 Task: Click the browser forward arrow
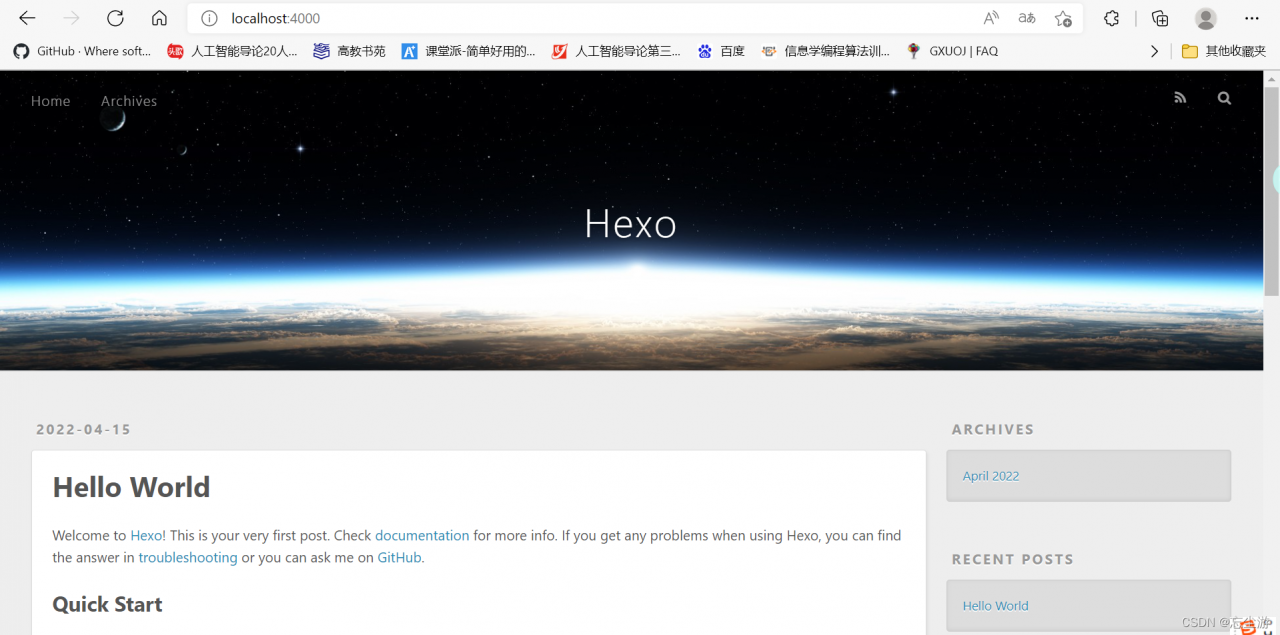pyautogui.click(x=71, y=18)
